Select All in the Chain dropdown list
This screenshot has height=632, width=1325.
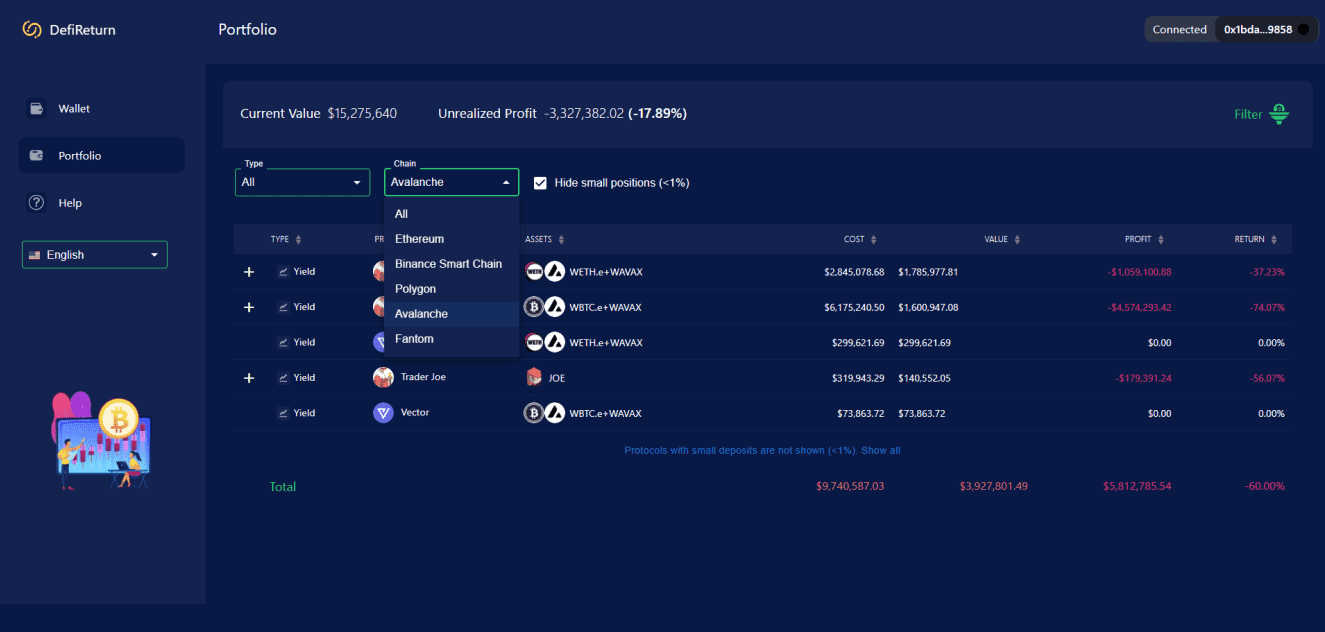pyautogui.click(x=452, y=214)
